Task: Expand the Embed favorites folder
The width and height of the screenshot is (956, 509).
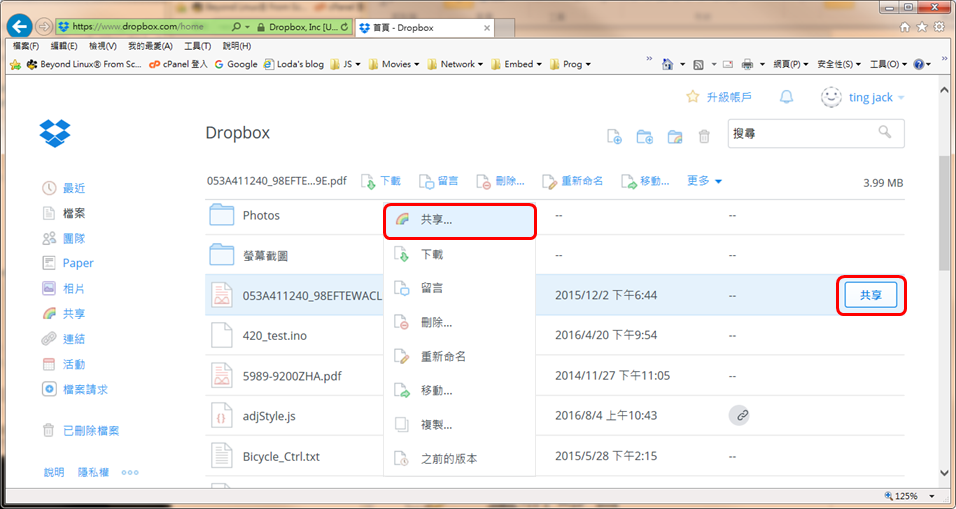Action: (x=516, y=64)
